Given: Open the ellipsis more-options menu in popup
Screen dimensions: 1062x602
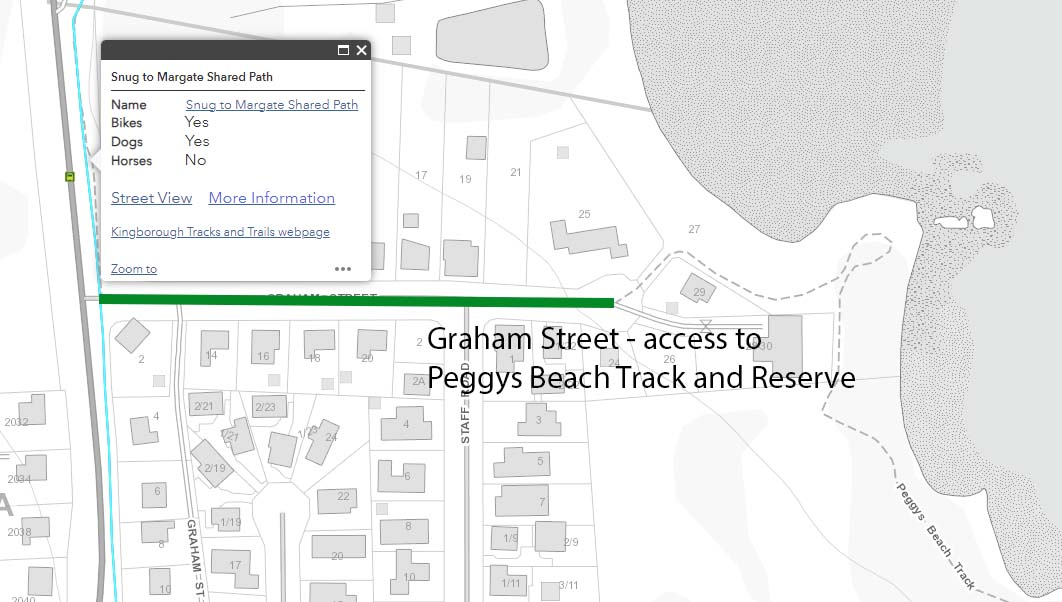Looking at the screenshot, I should point(344,268).
